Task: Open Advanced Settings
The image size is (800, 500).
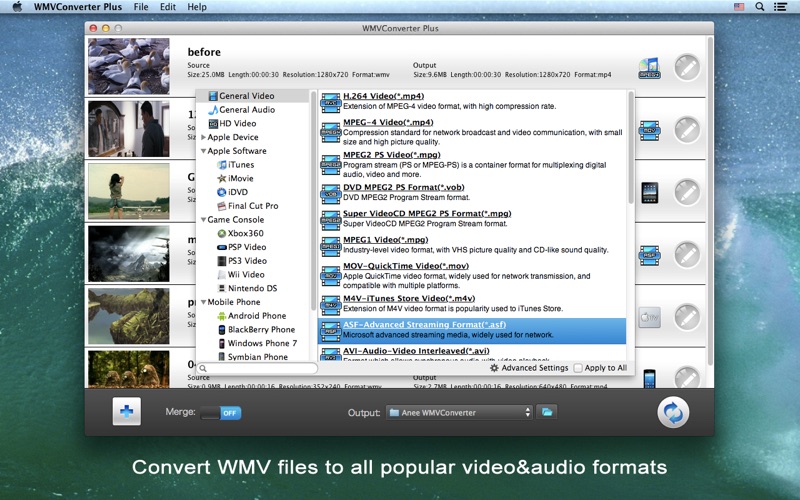Action: coord(529,368)
